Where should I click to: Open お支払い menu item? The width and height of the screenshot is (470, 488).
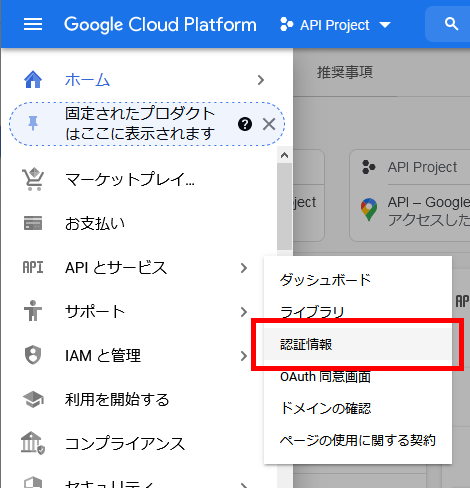[95, 223]
